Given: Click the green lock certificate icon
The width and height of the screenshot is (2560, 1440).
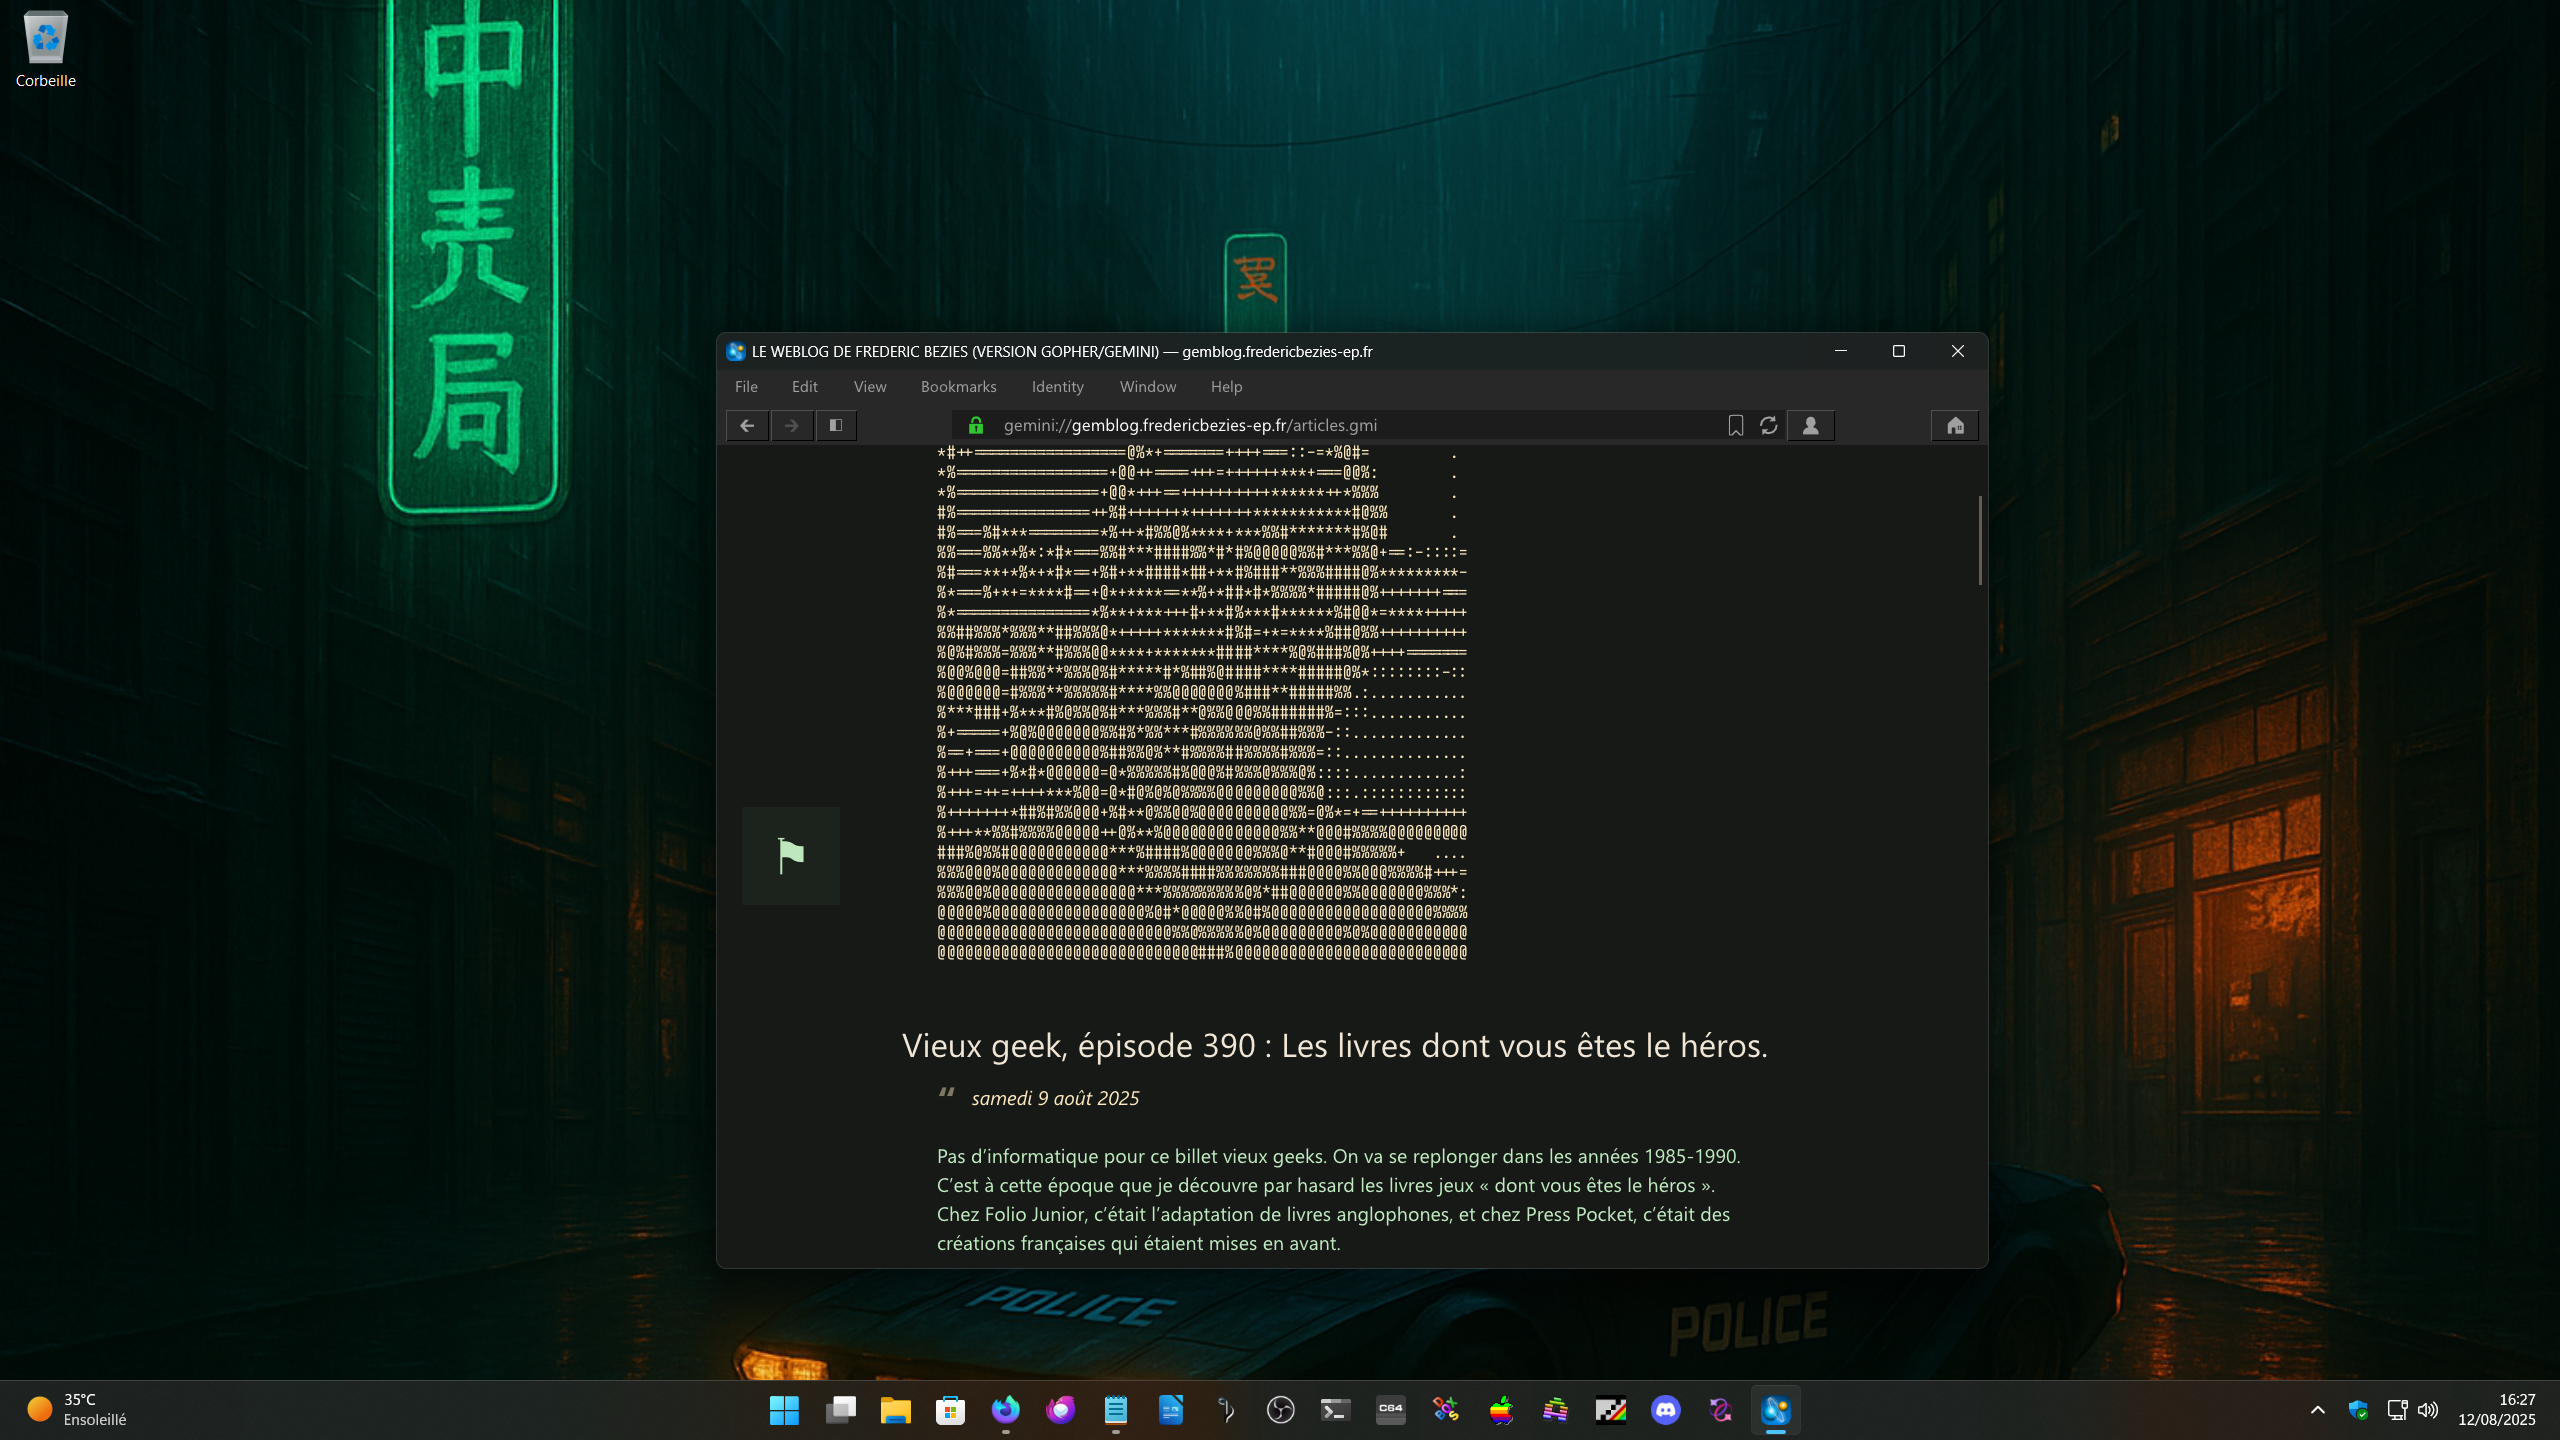Looking at the screenshot, I should (976, 425).
